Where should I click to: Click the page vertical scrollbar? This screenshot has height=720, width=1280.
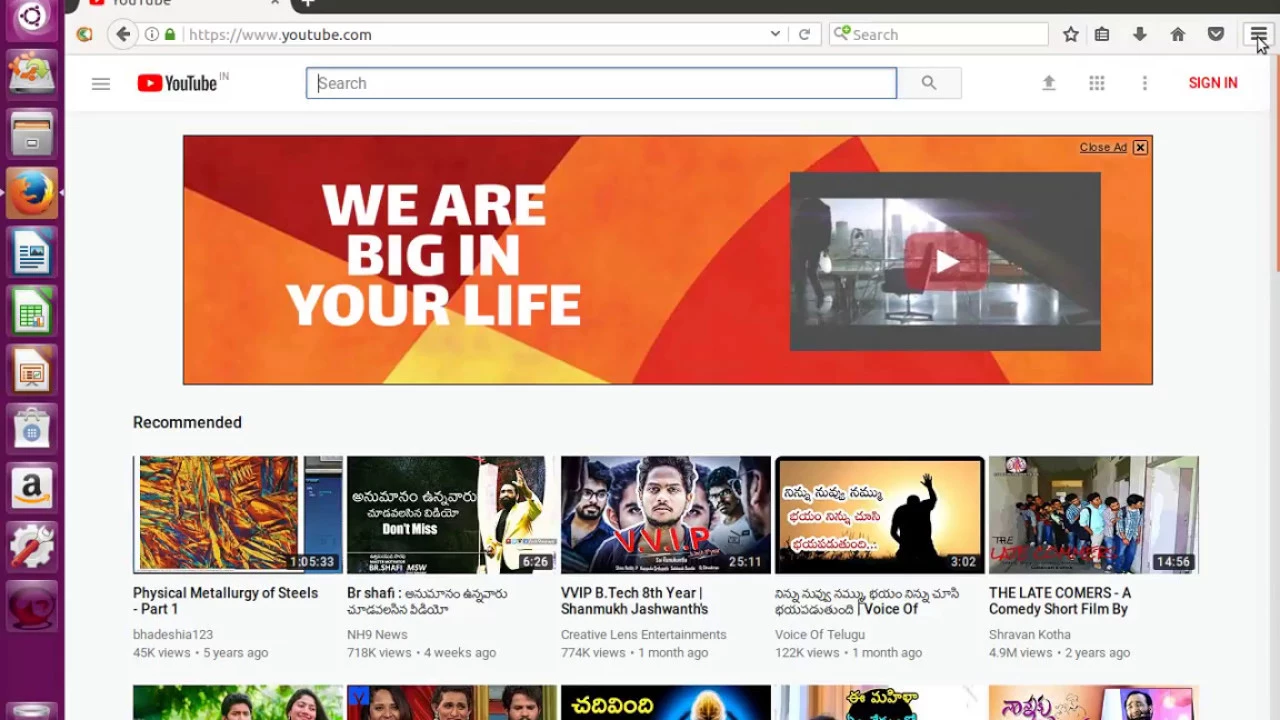click(x=1276, y=165)
